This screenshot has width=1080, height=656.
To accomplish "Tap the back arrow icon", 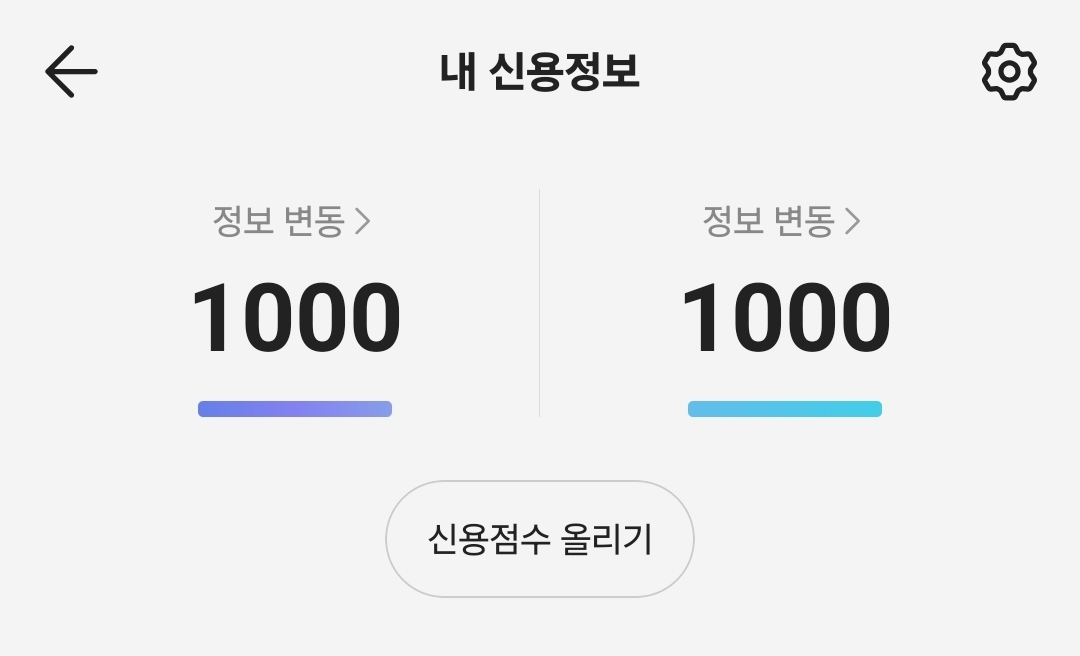I will pos(71,72).
